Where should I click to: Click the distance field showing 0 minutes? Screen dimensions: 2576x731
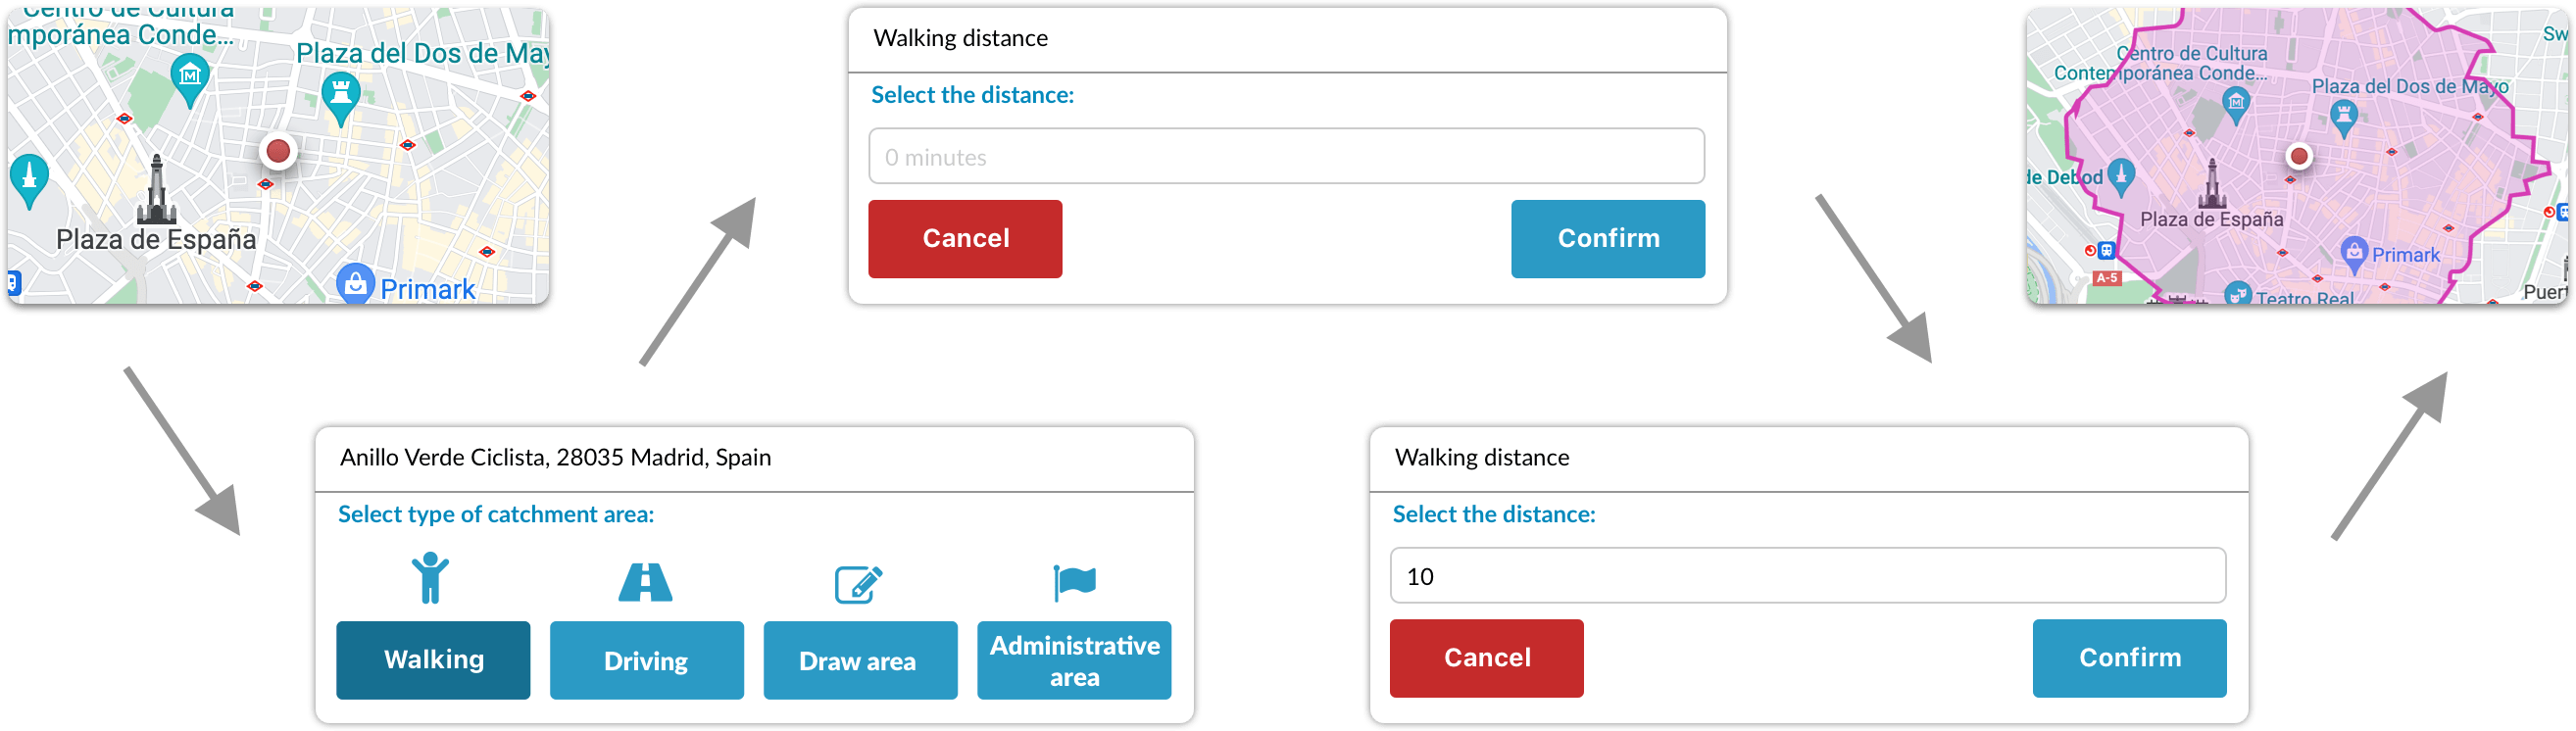(1286, 156)
